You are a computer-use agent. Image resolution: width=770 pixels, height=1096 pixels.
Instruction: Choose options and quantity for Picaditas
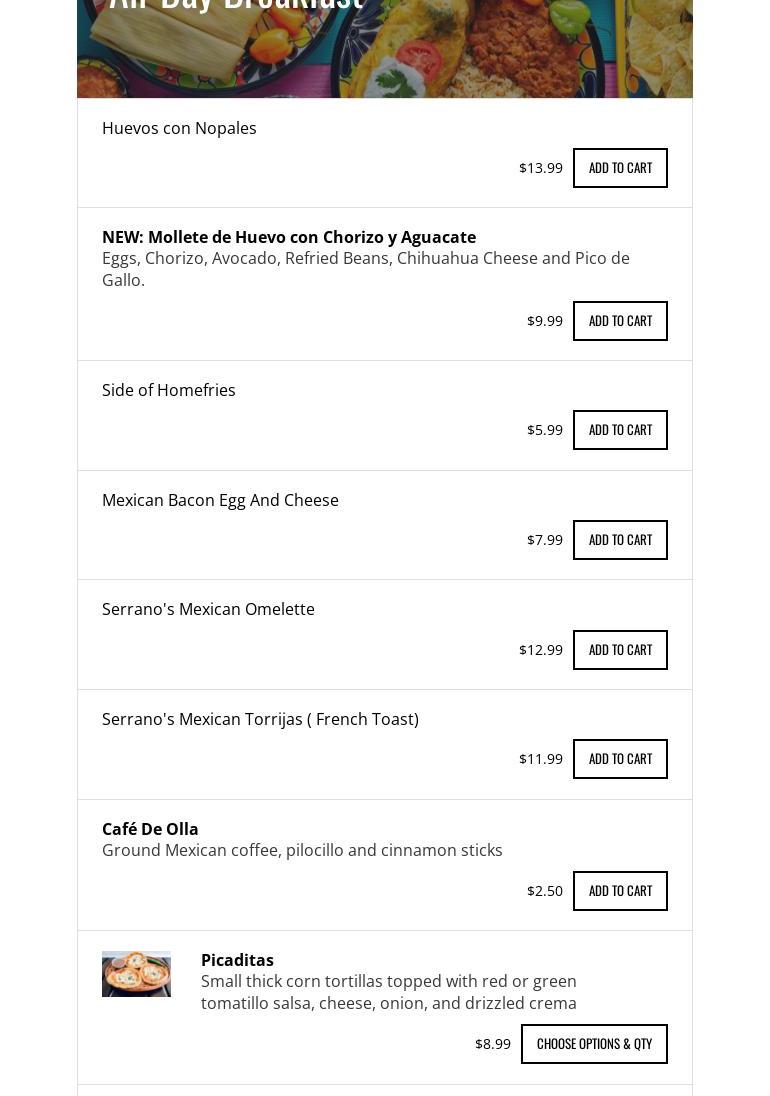pyautogui.click(x=594, y=1044)
